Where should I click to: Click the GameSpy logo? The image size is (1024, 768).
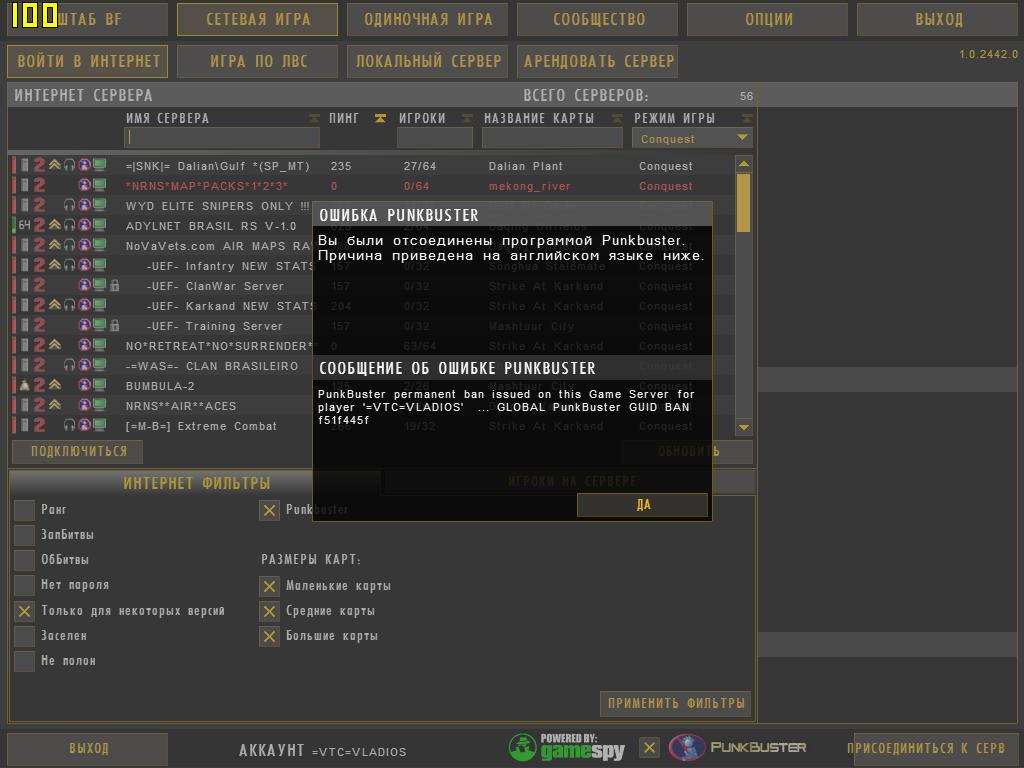pos(566,747)
